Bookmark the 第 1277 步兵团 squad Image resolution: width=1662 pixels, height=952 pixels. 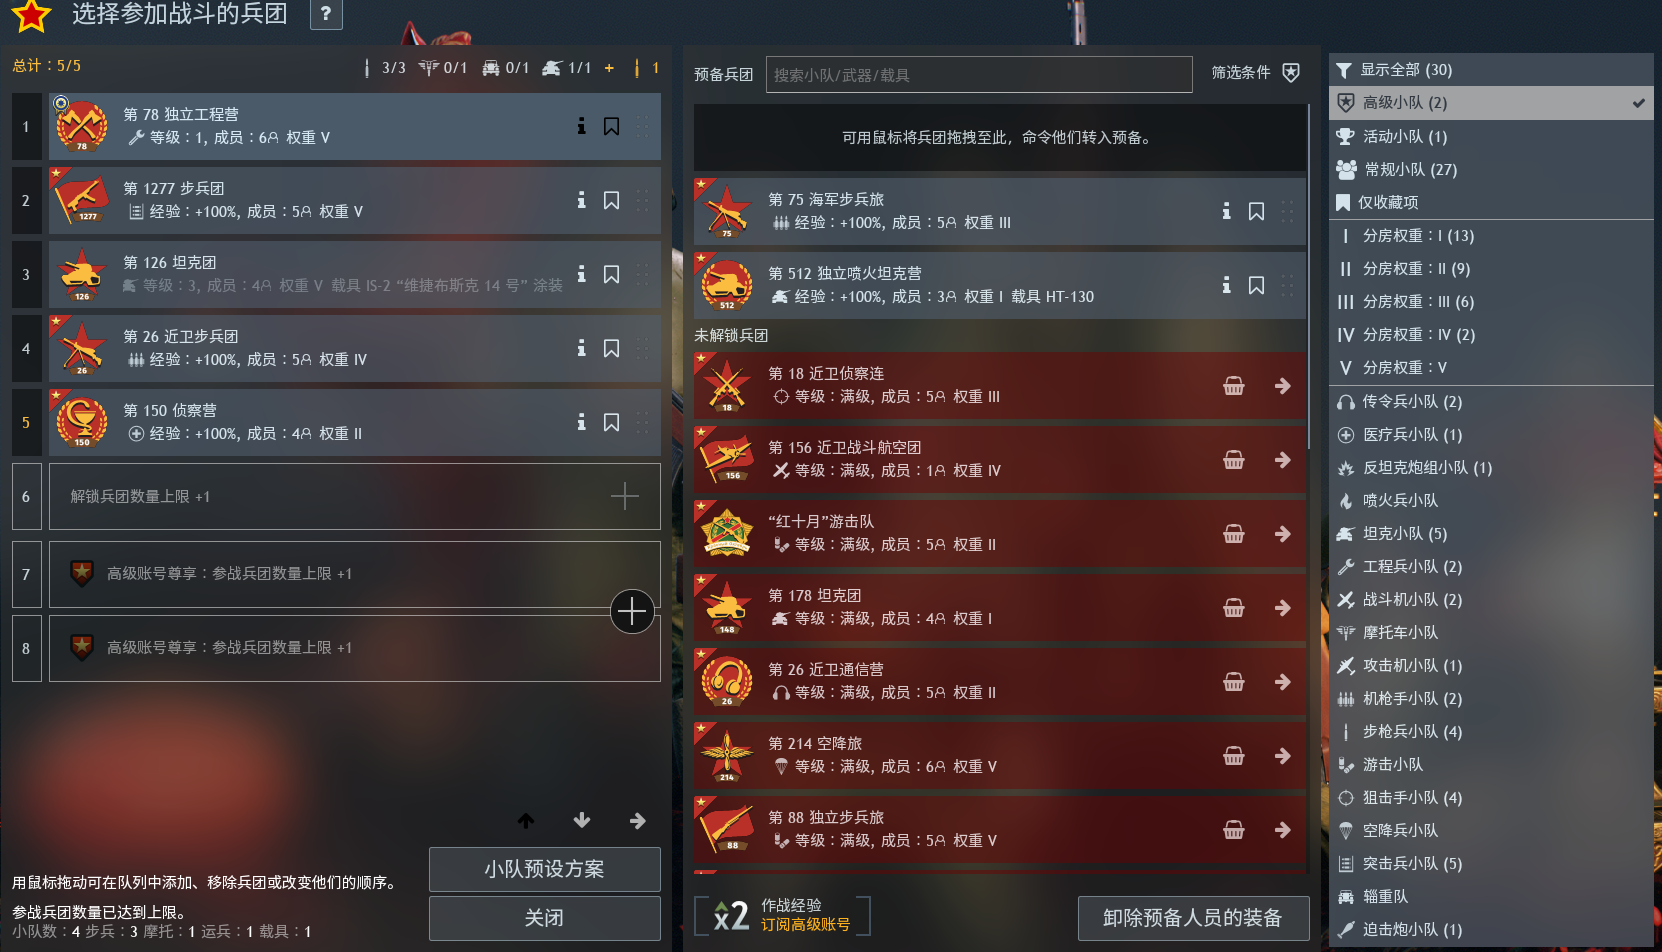point(611,200)
